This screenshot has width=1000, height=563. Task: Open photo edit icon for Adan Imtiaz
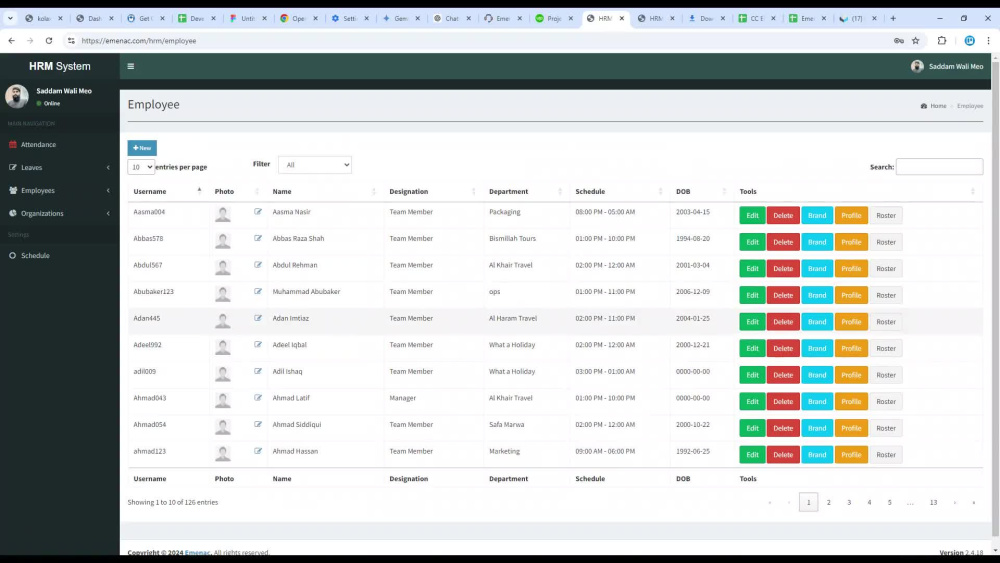pos(258,318)
